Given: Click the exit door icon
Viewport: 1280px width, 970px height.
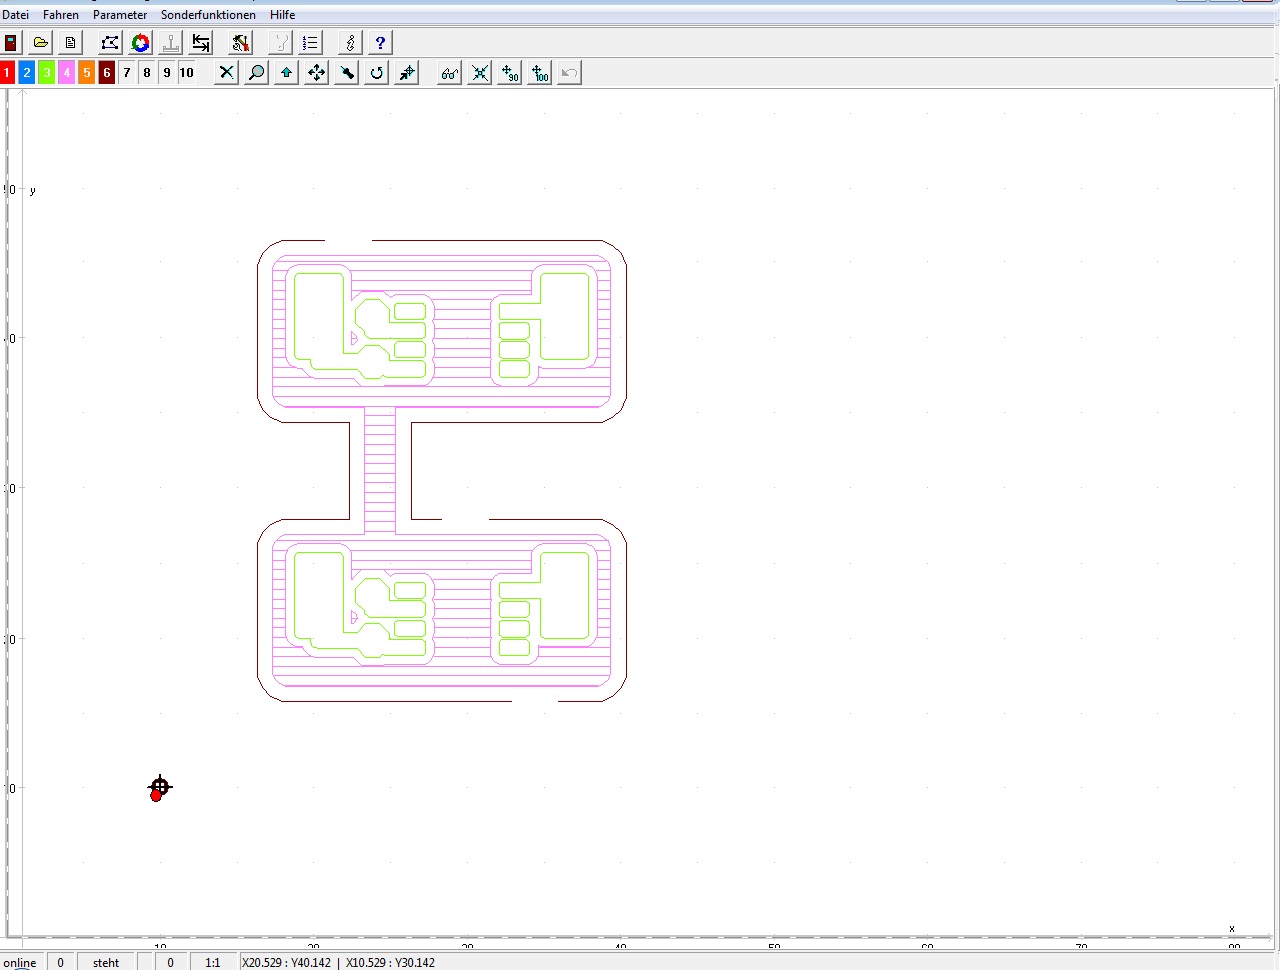Looking at the screenshot, I should 11,43.
